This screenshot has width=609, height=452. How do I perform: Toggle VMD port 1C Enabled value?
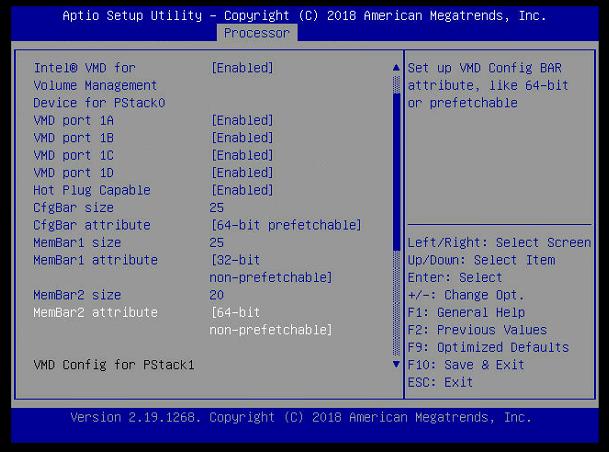pyautogui.click(x=242, y=155)
